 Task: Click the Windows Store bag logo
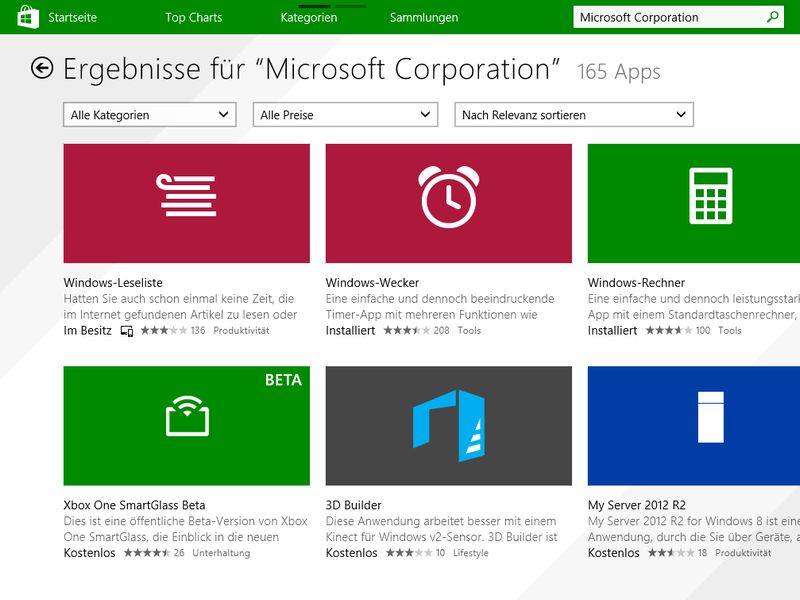(x=28, y=17)
